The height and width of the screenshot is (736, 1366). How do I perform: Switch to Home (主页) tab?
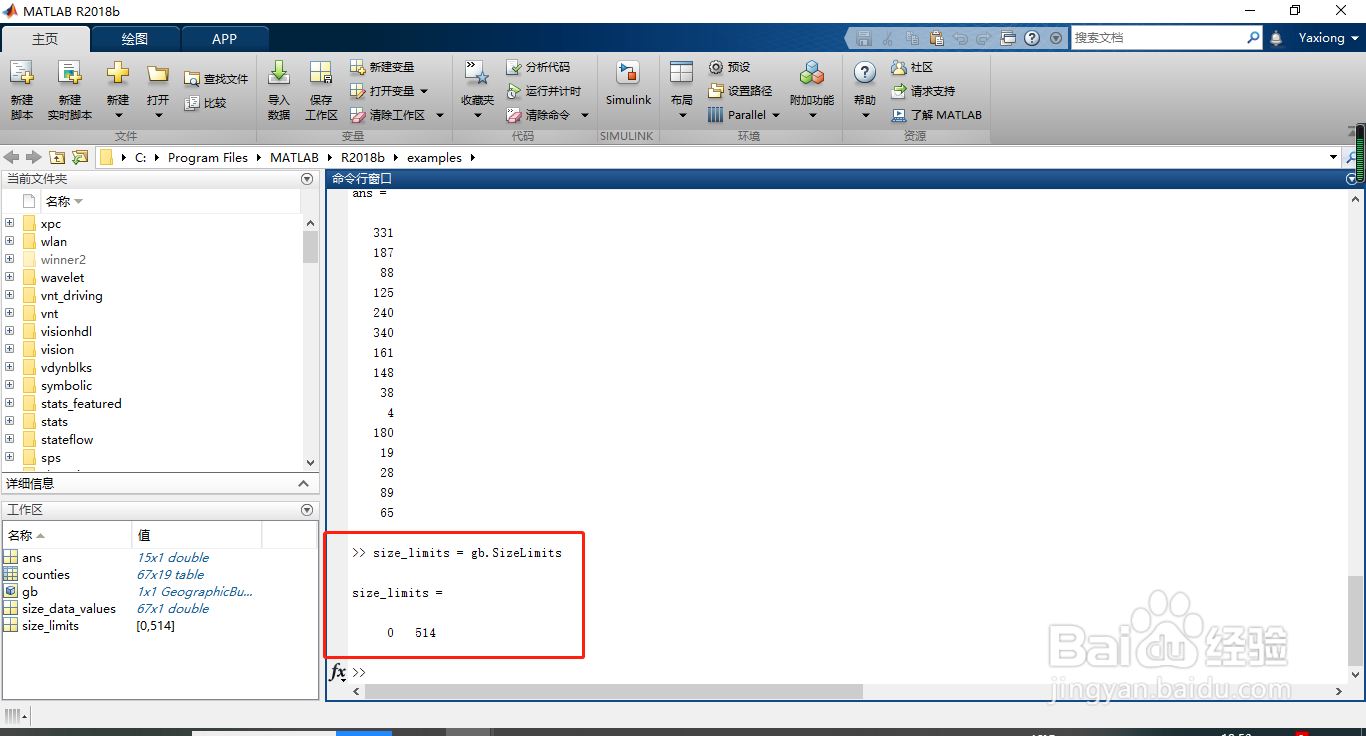45,39
